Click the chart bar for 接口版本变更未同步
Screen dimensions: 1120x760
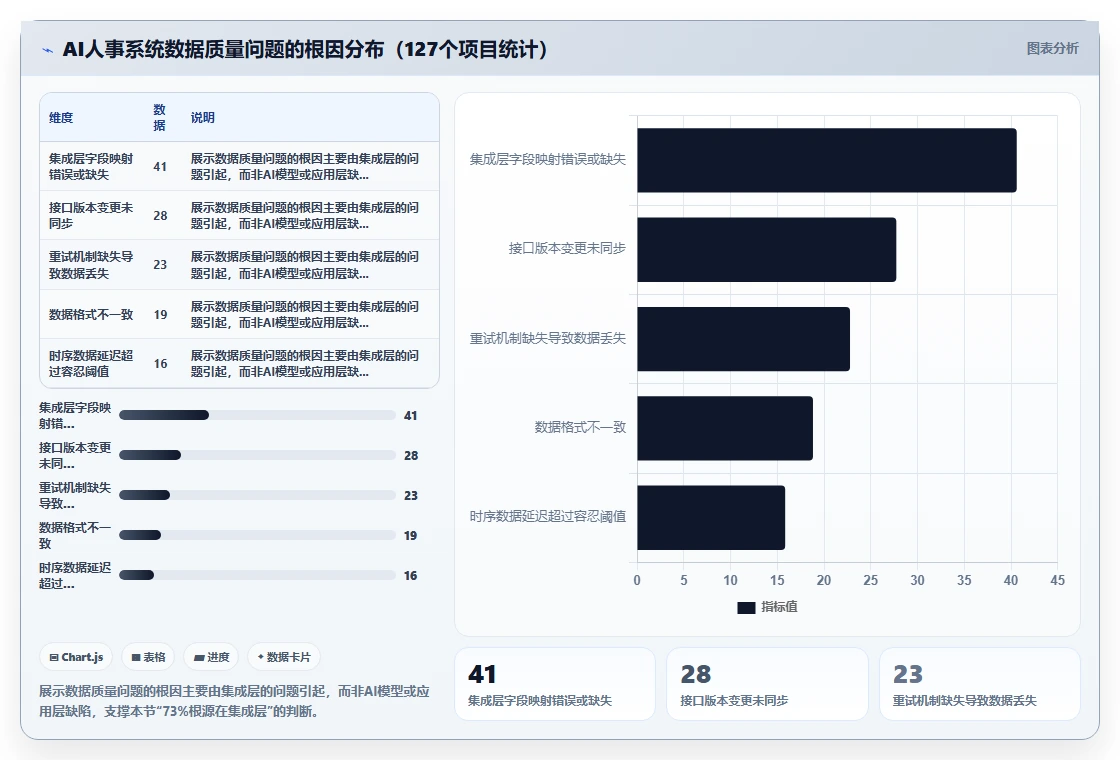pyautogui.click(x=766, y=250)
